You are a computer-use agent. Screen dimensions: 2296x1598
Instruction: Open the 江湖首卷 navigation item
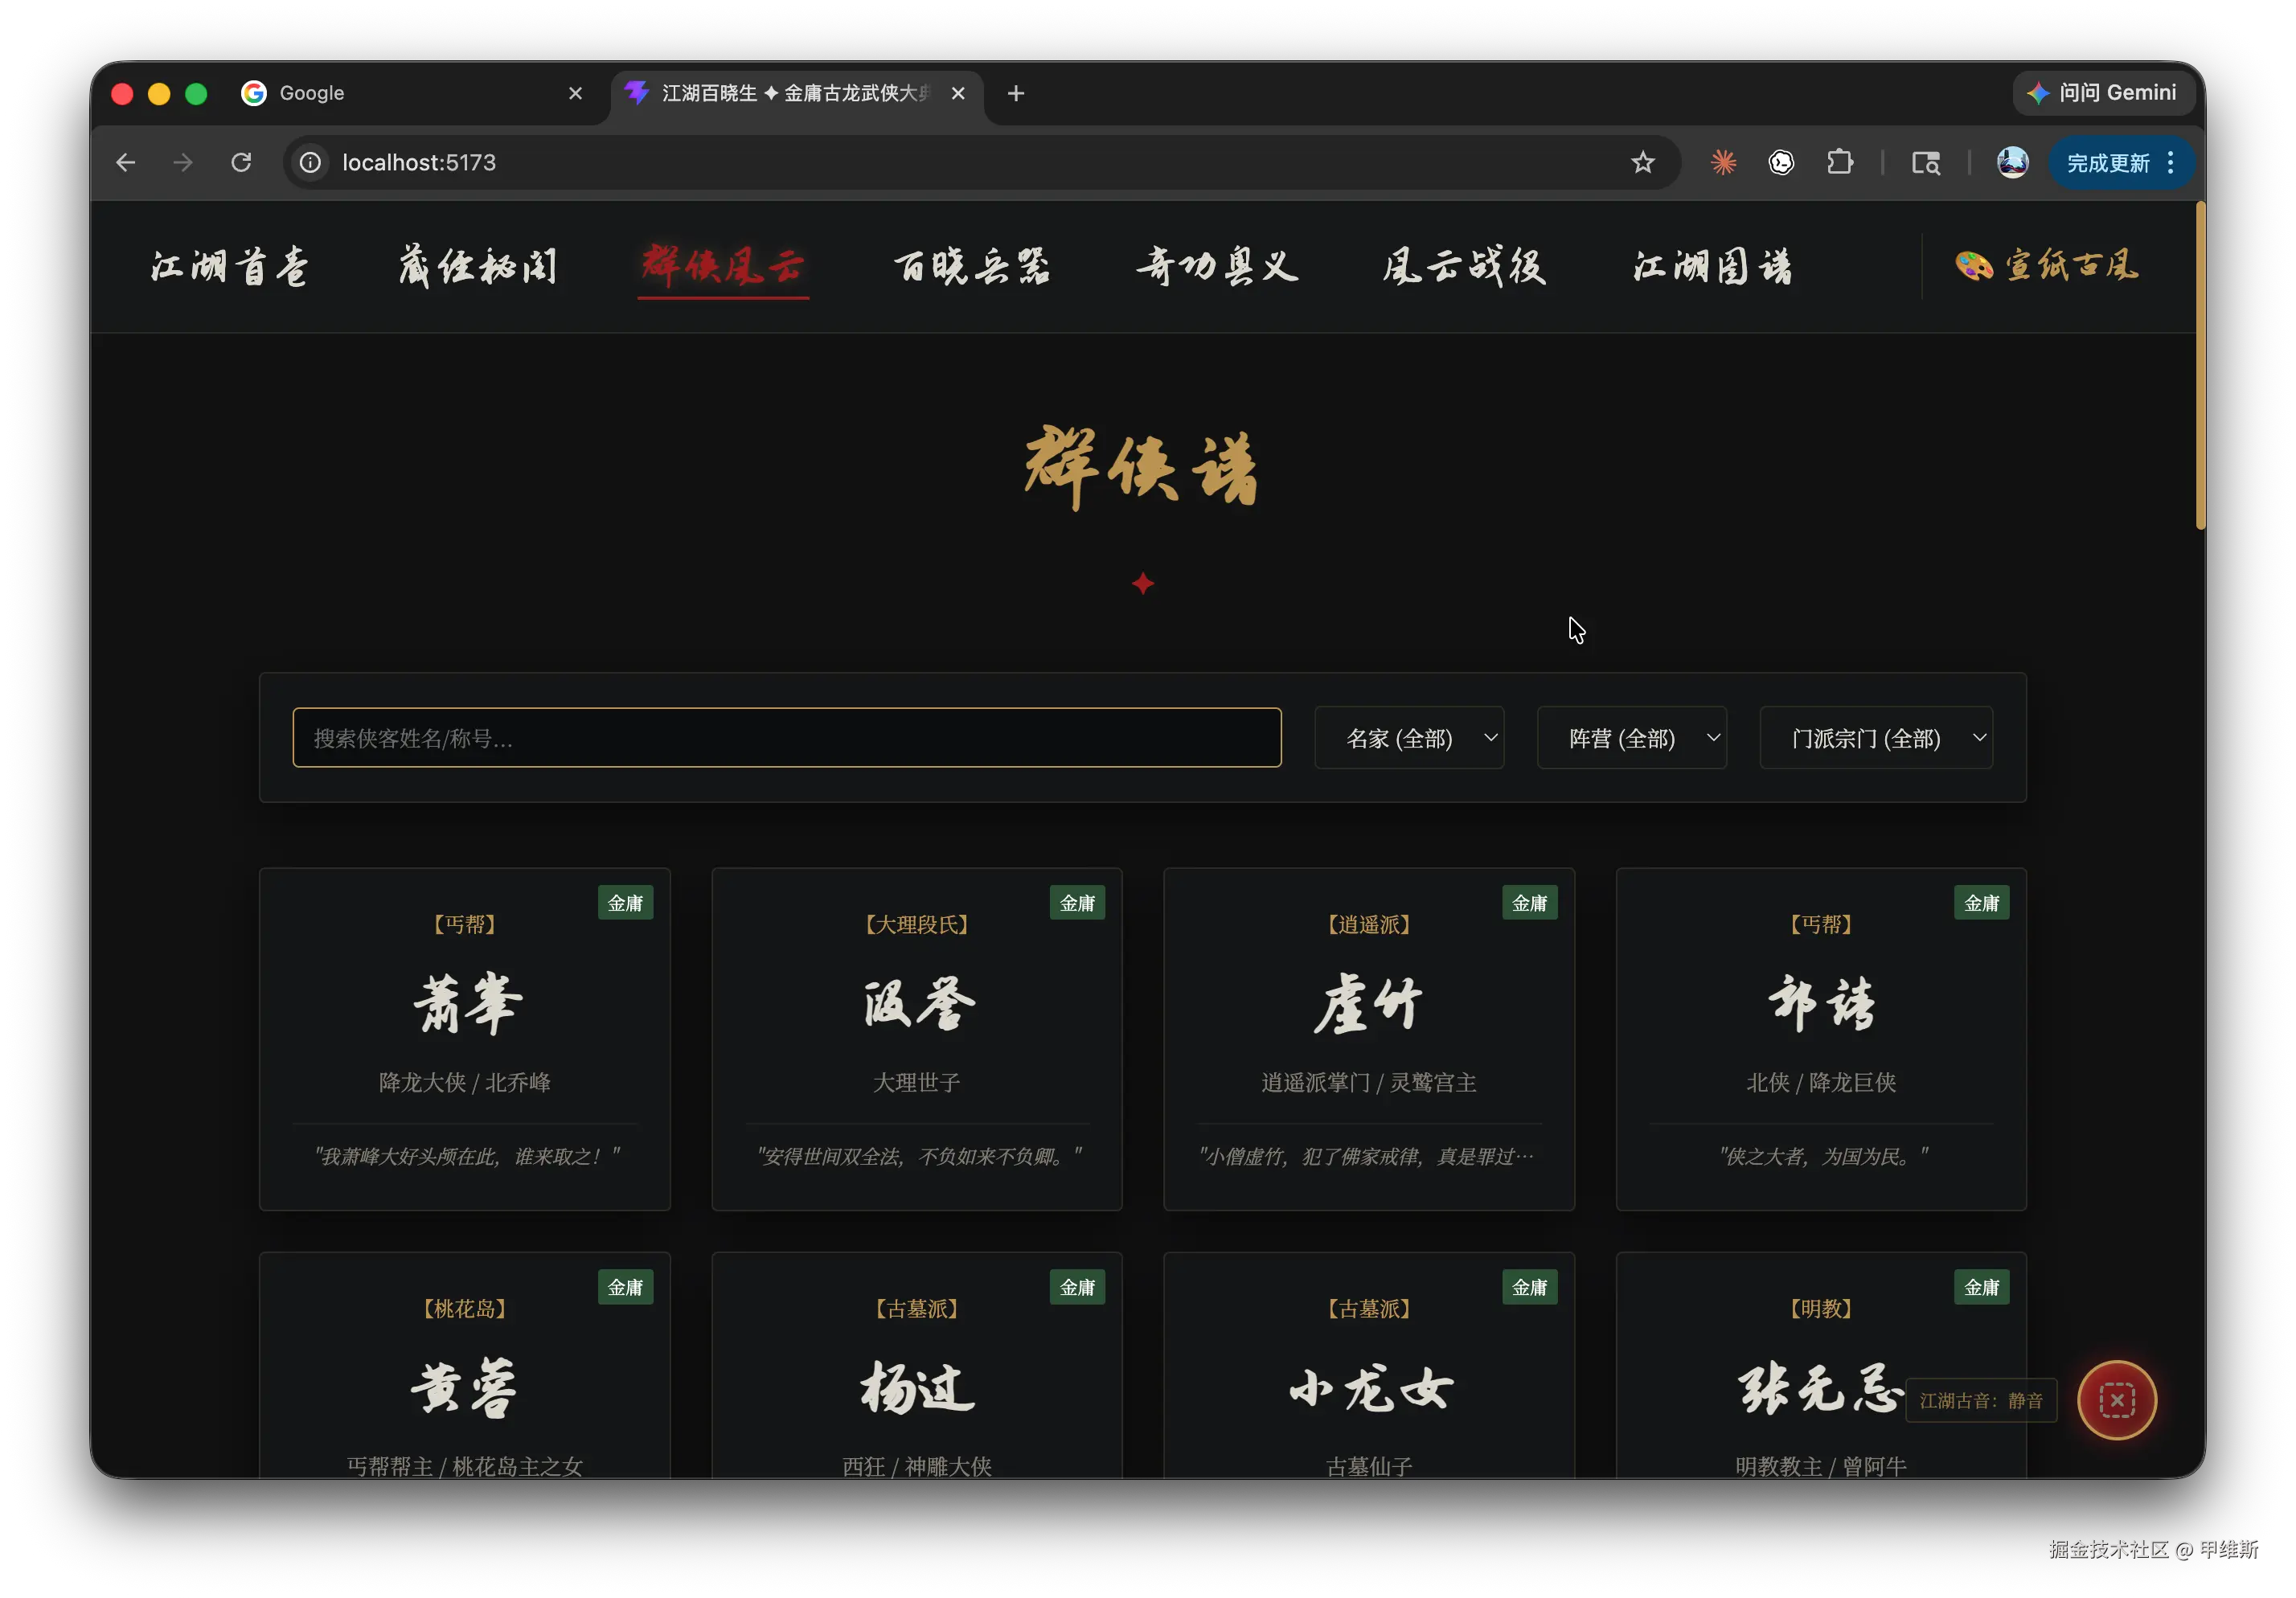(x=230, y=266)
